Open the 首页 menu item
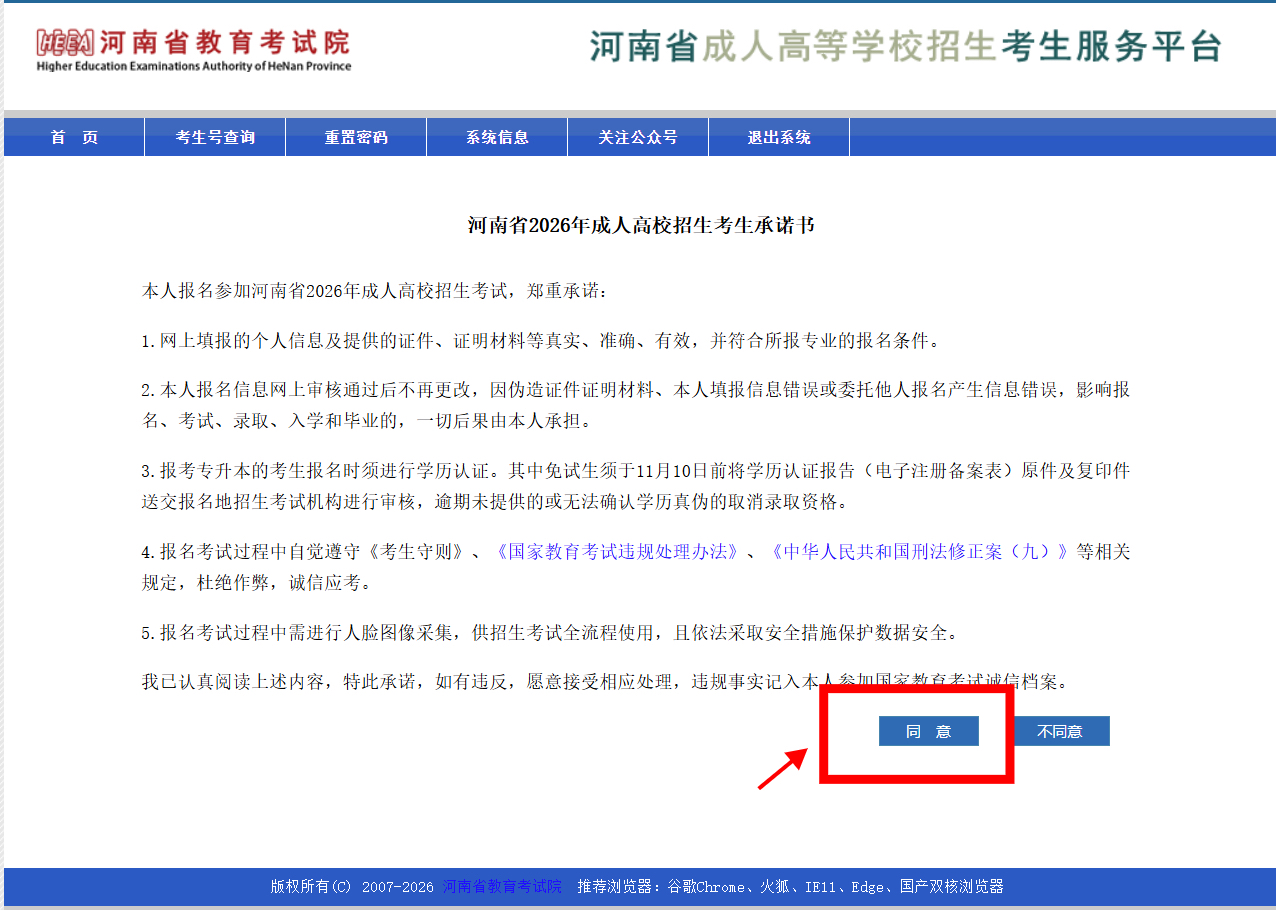 (x=74, y=137)
